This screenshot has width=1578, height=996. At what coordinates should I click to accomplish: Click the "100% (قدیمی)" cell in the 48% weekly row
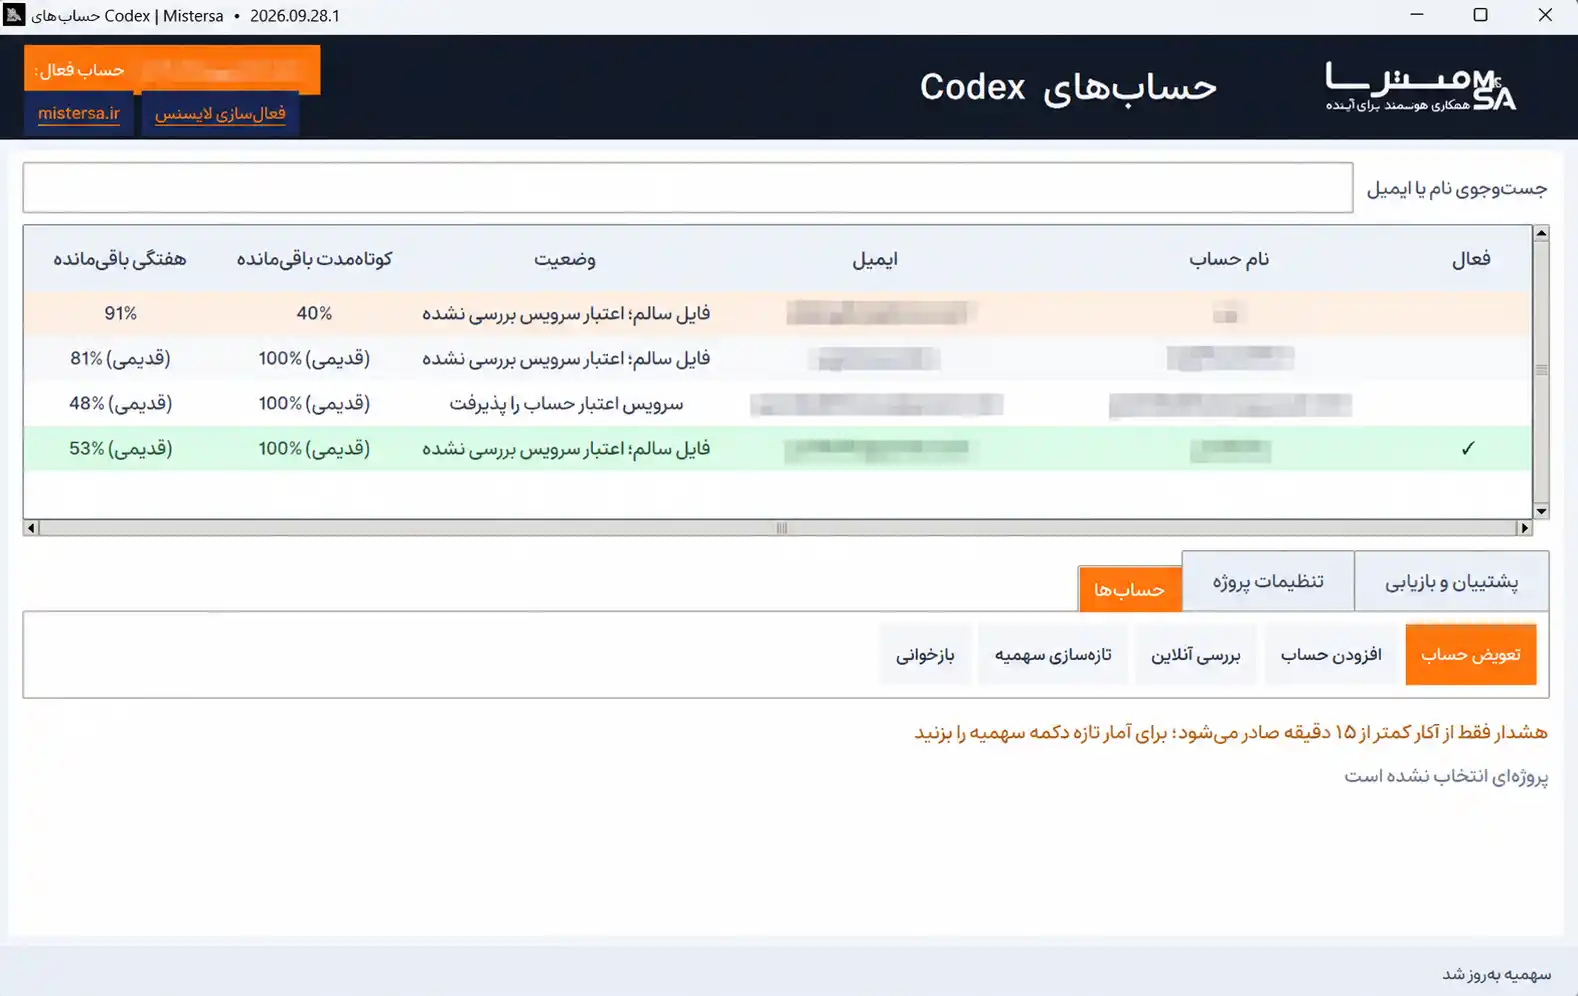(314, 404)
